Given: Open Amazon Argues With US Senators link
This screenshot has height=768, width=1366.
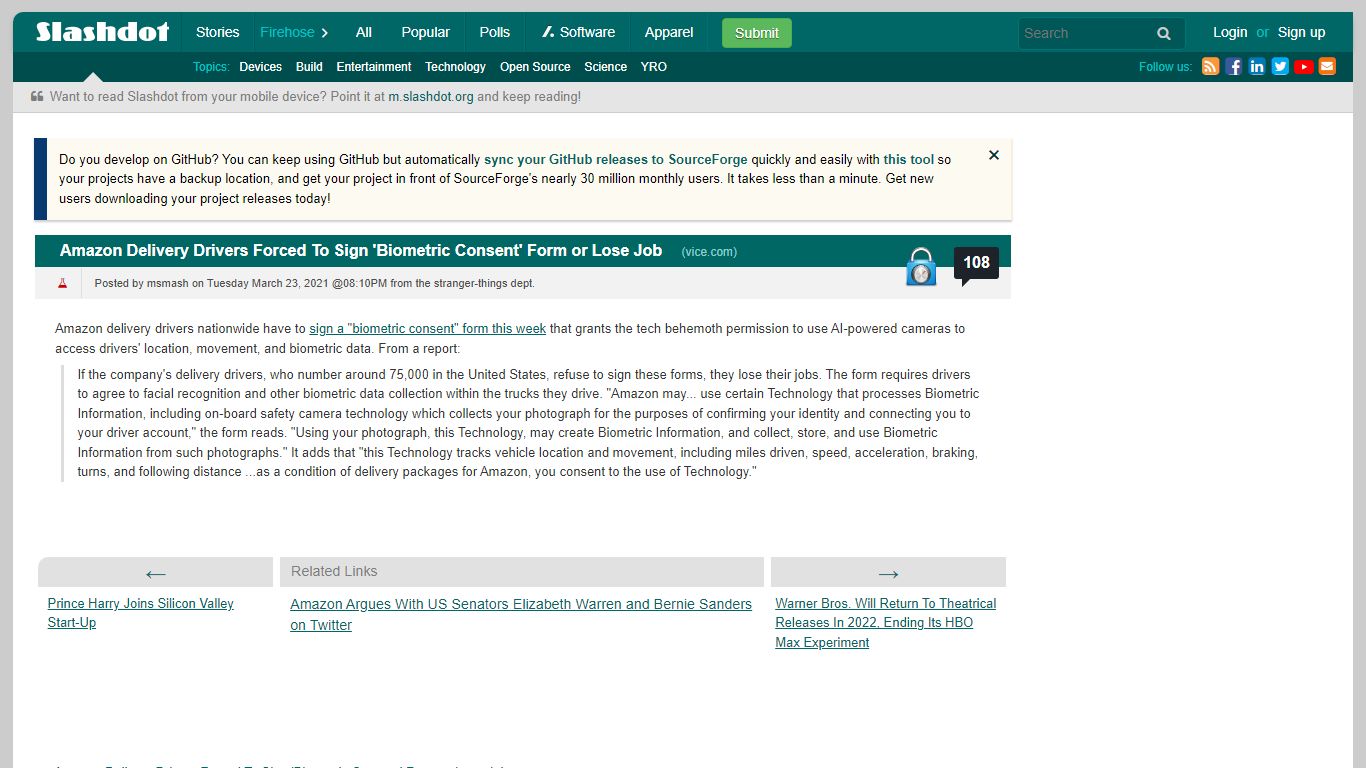Looking at the screenshot, I should 521,614.
